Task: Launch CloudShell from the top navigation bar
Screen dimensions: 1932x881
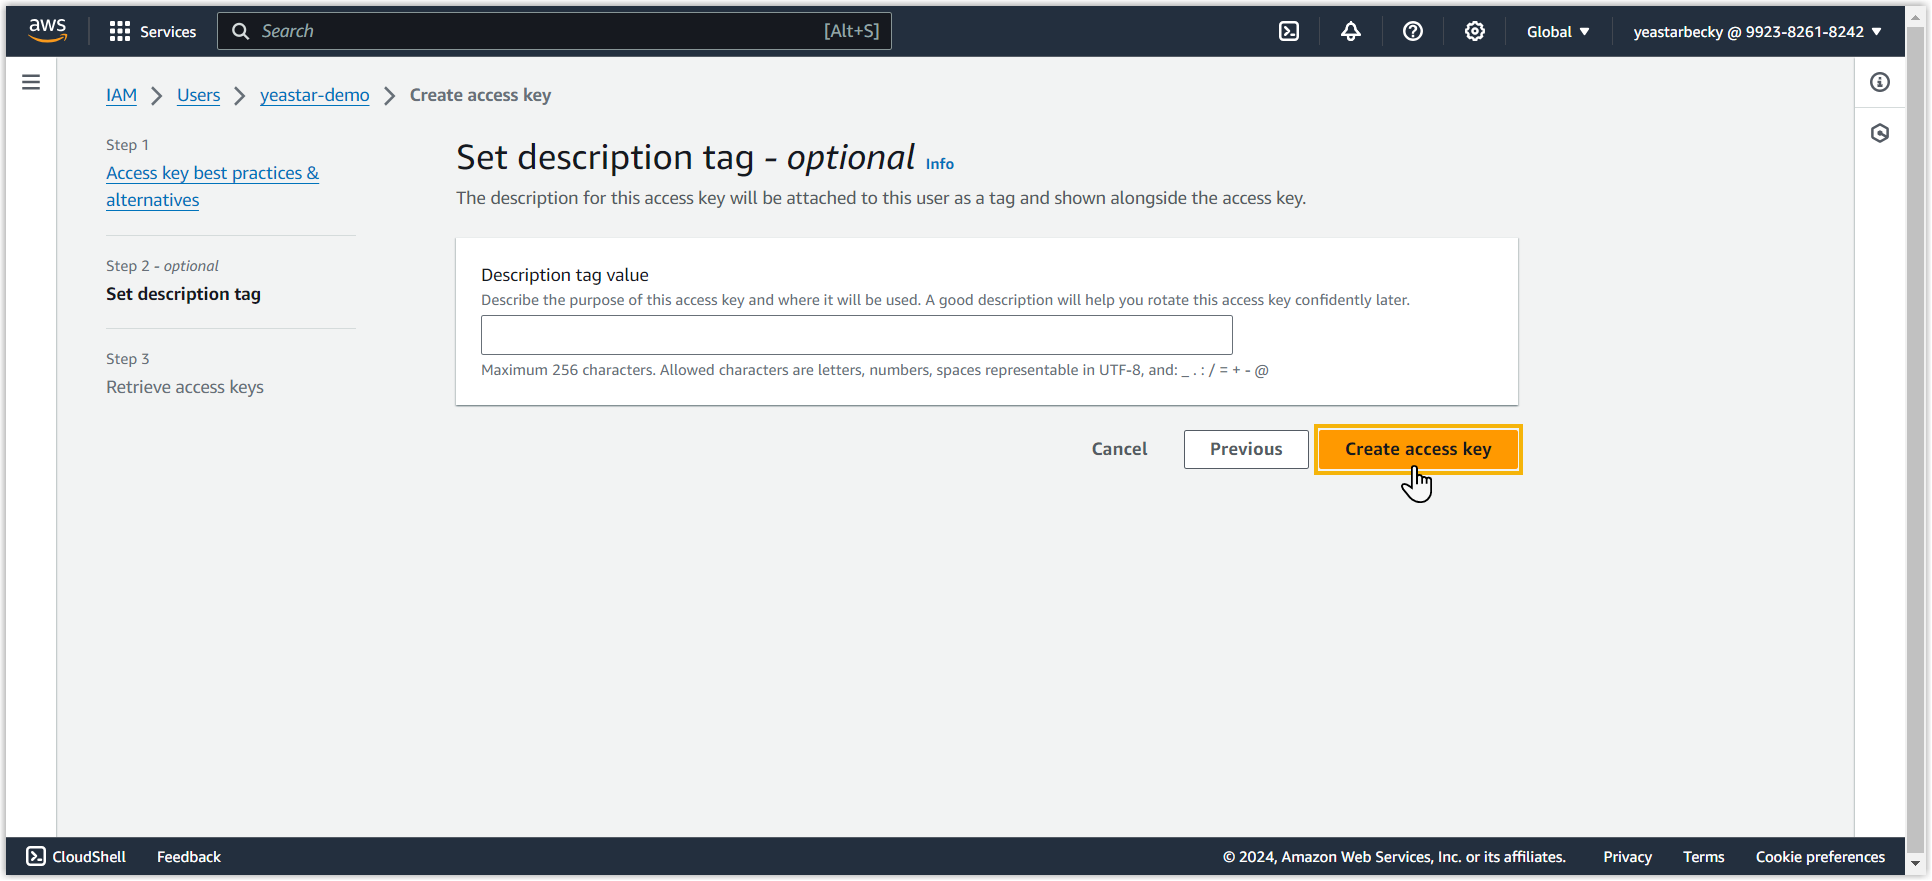Action: click(x=1289, y=31)
